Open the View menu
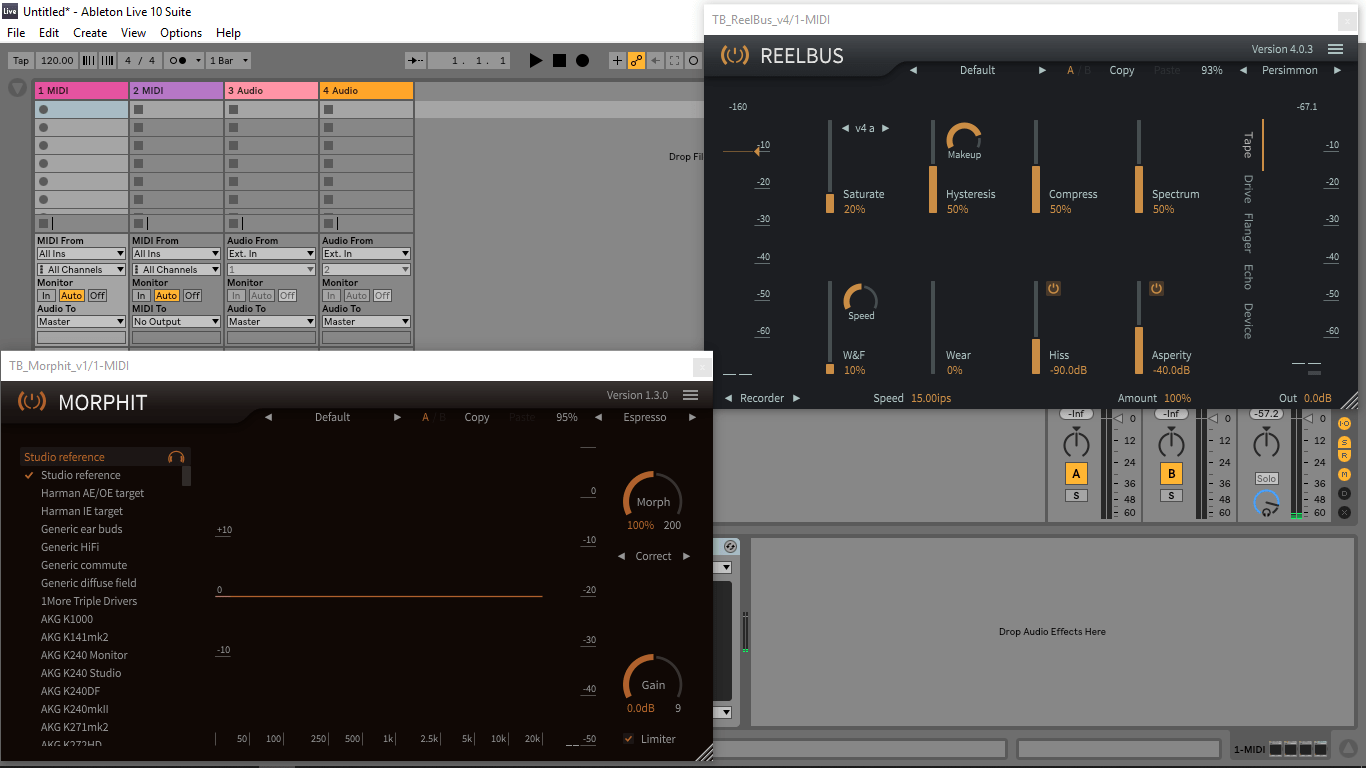1366x768 pixels. coord(134,33)
